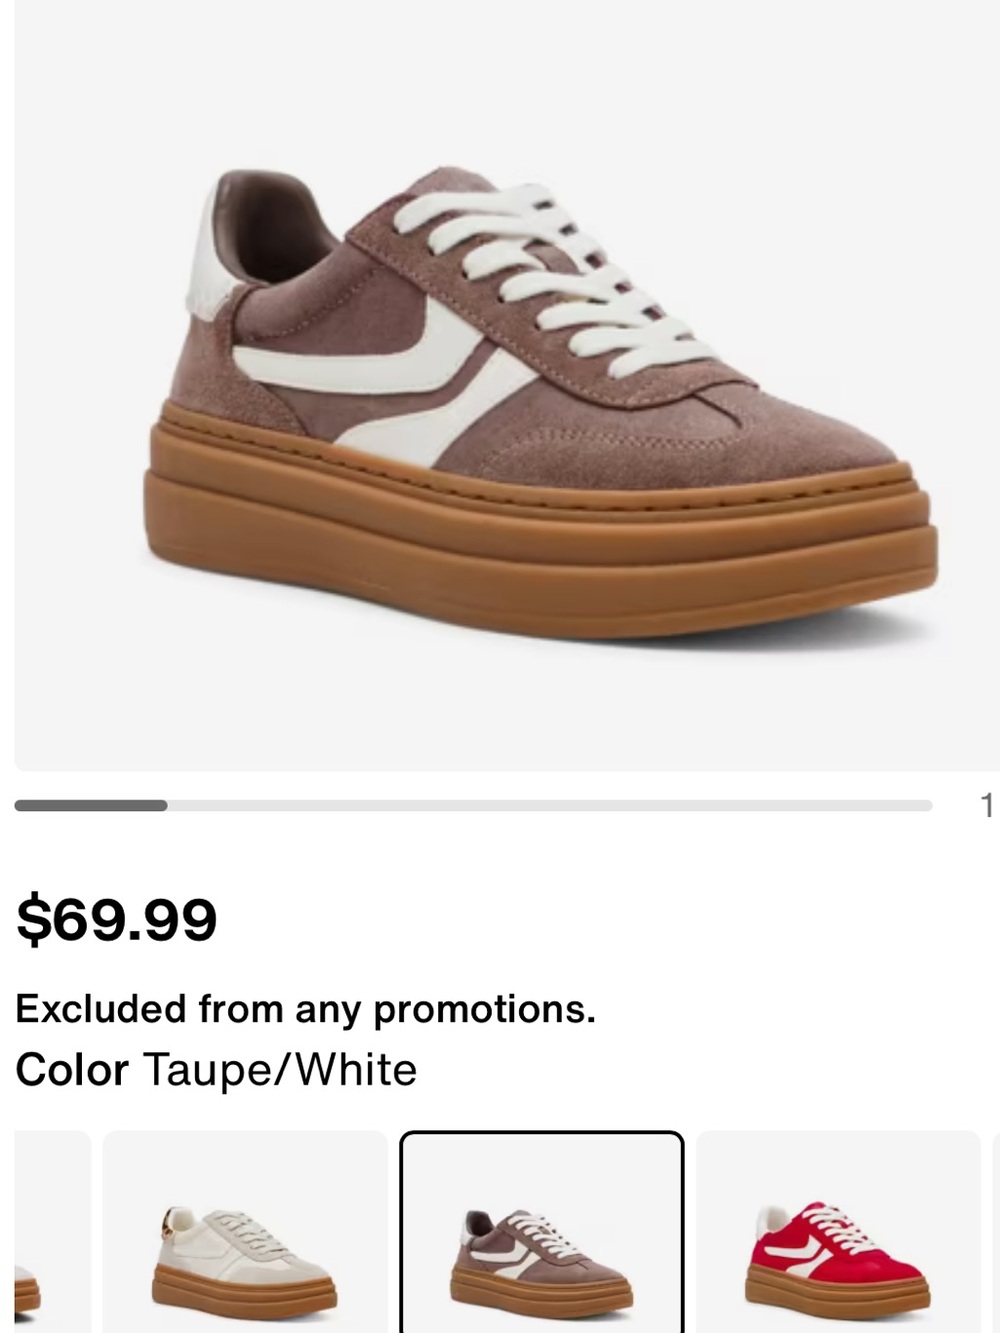The width and height of the screenshot is (1000, 1333).
Task: Choose the selected Taupe/White sneaker swatch
Action: coord(542,1232)
